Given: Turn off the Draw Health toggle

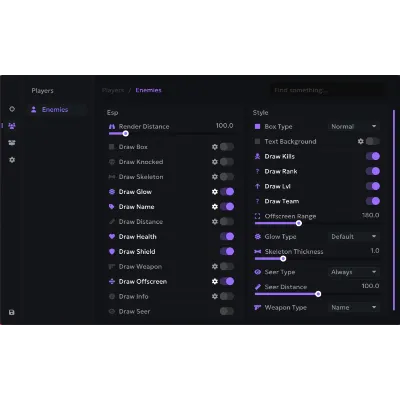Looking at the screenshot, I should coord(227,236).
